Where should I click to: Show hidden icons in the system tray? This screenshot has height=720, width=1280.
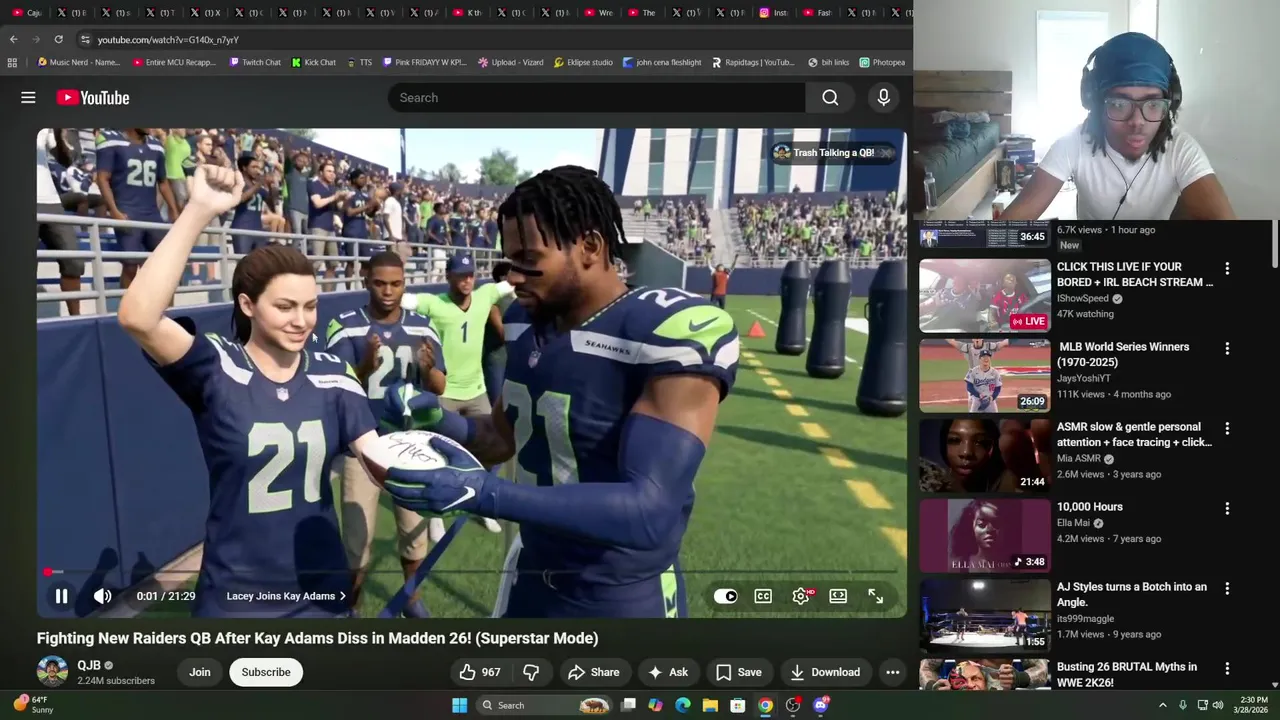1162,705
